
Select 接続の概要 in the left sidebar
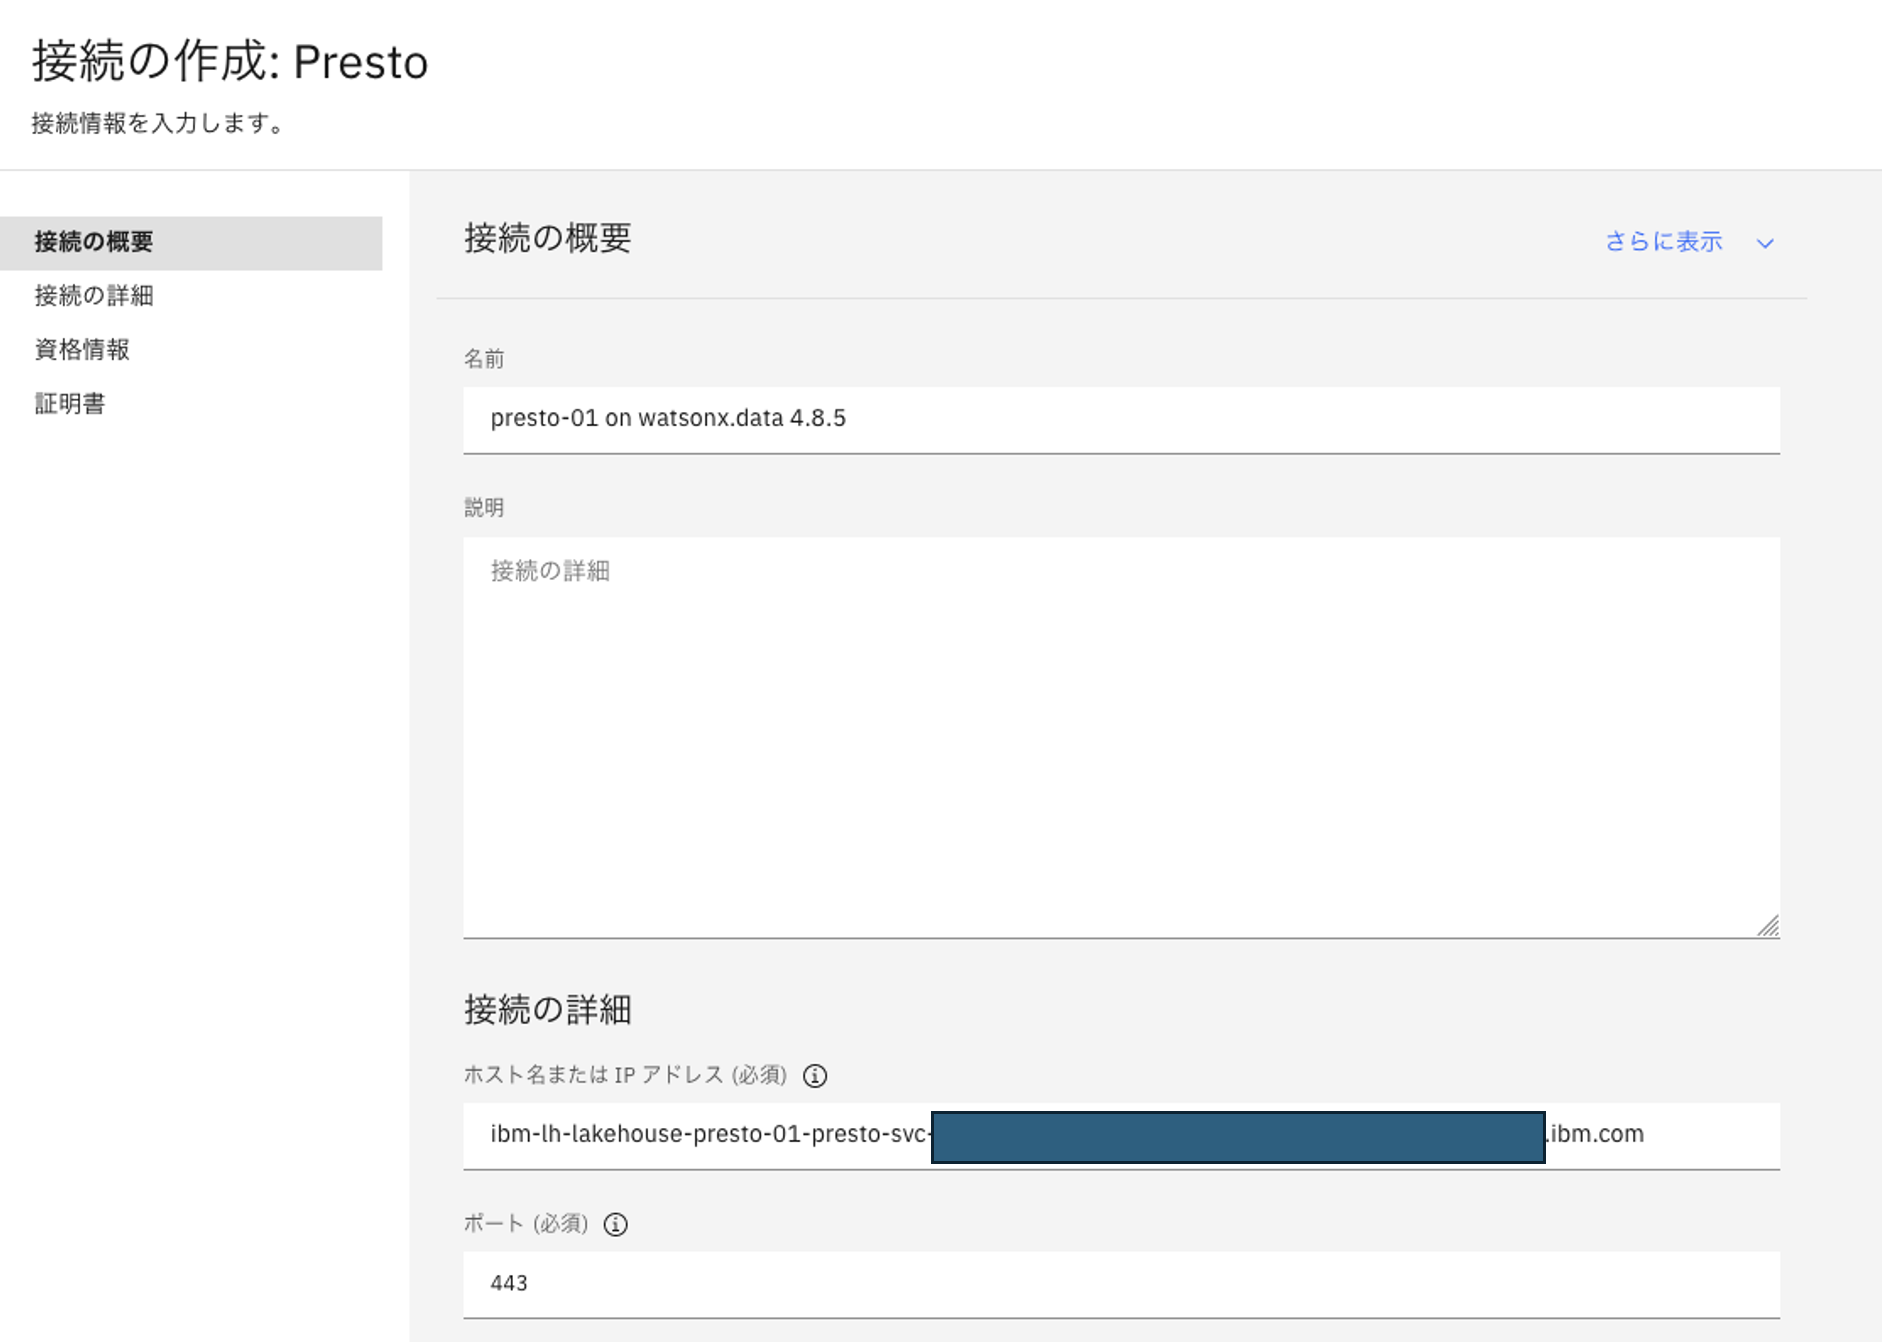tap(94, 242)
